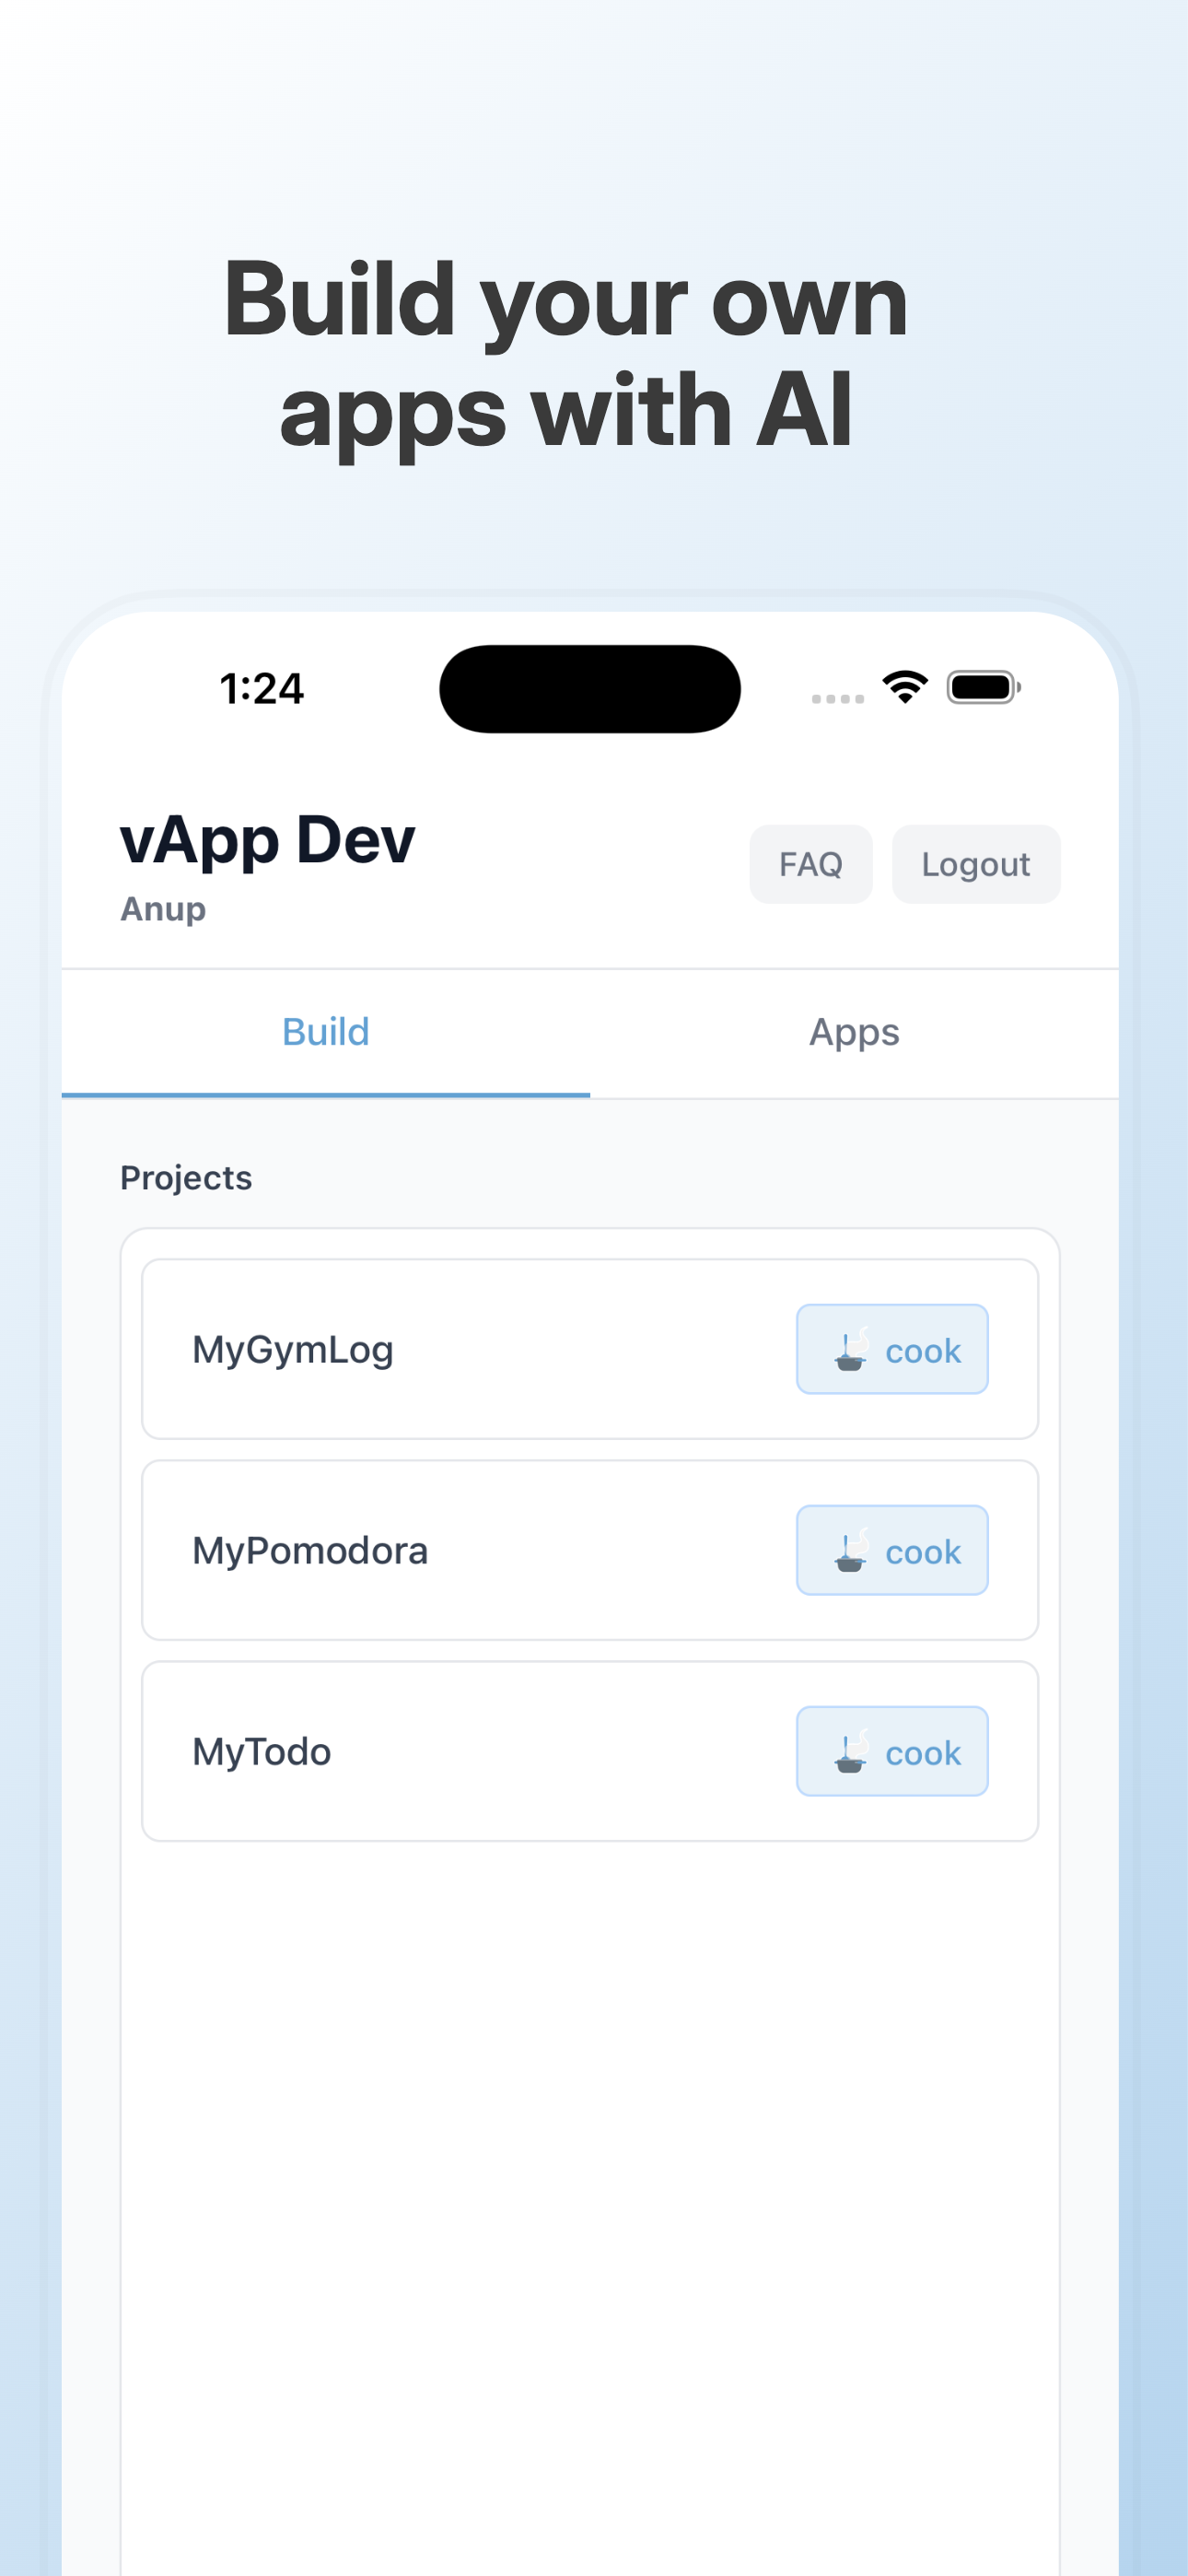Select the MyTodo project name

(x=261, y=1752)
